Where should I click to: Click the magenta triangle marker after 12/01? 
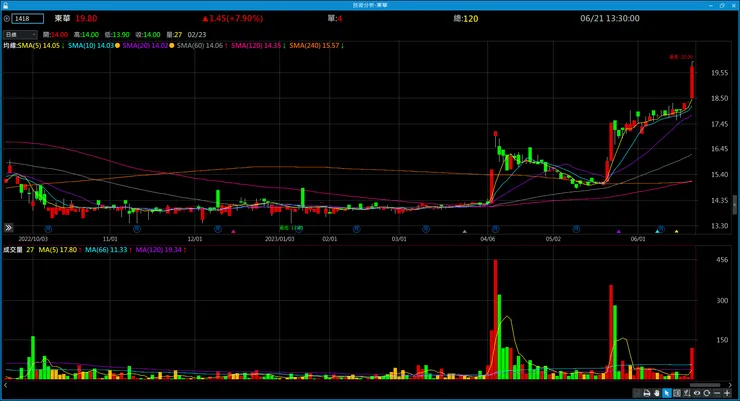[x=233, y=231]
